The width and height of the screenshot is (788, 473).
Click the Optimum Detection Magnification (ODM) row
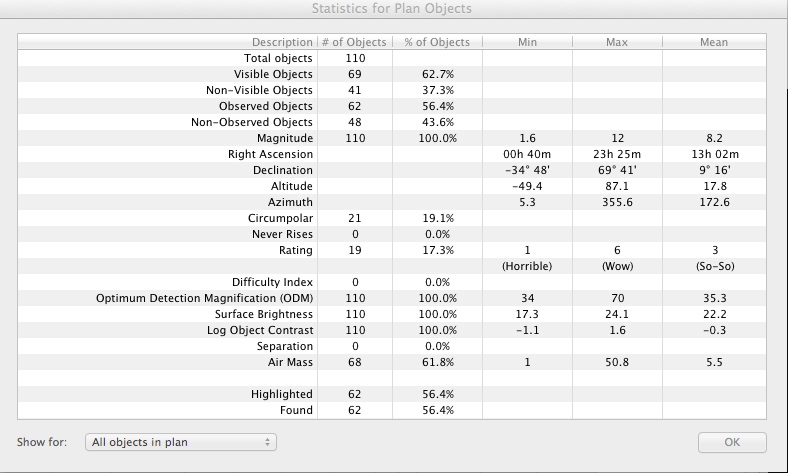[x=204, y=298]
